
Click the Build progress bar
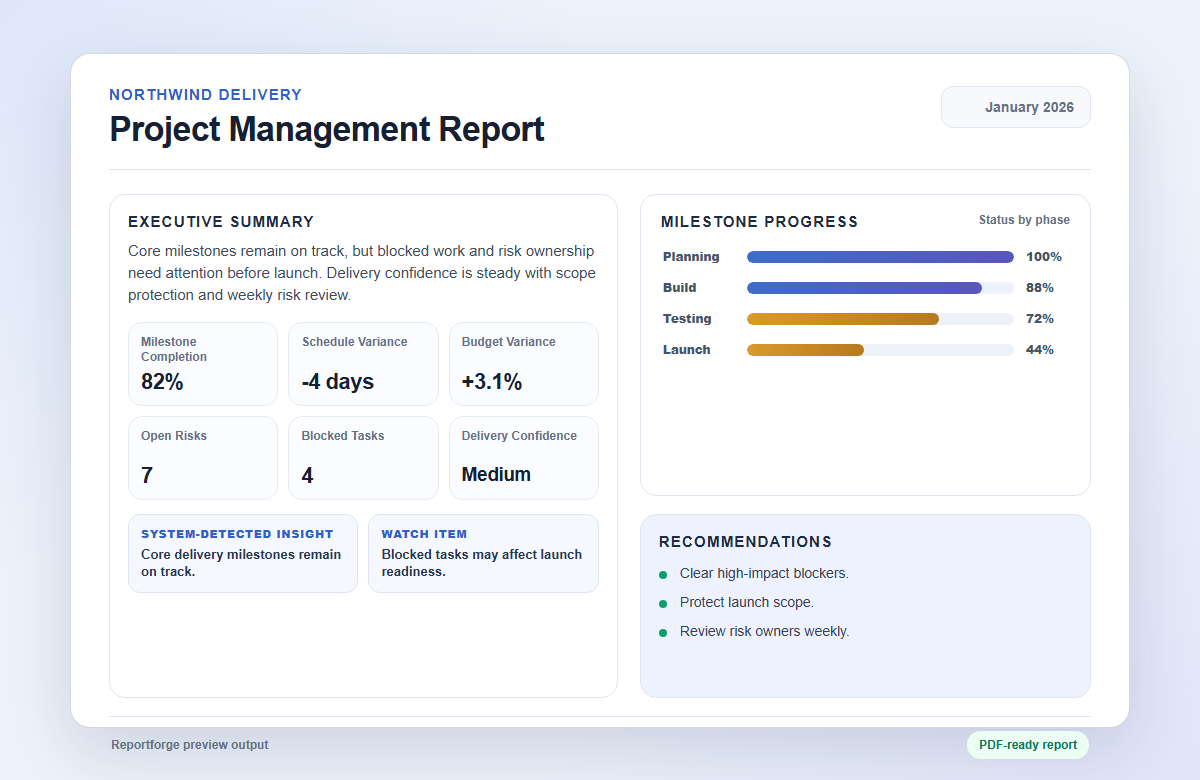[880, 288]
